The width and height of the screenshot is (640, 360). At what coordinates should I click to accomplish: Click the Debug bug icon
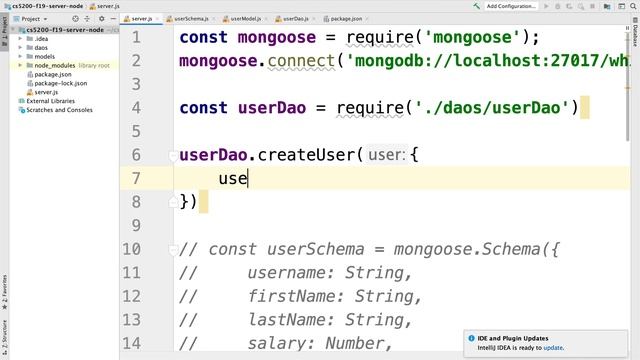(558, 6)
